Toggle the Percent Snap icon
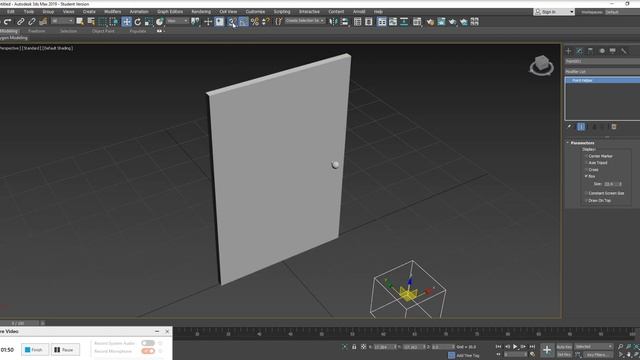 255,21
